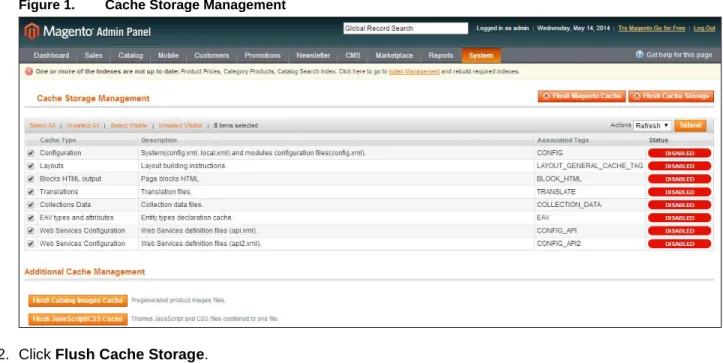Uncheck the Blocks HTML output checkbox

31,179
